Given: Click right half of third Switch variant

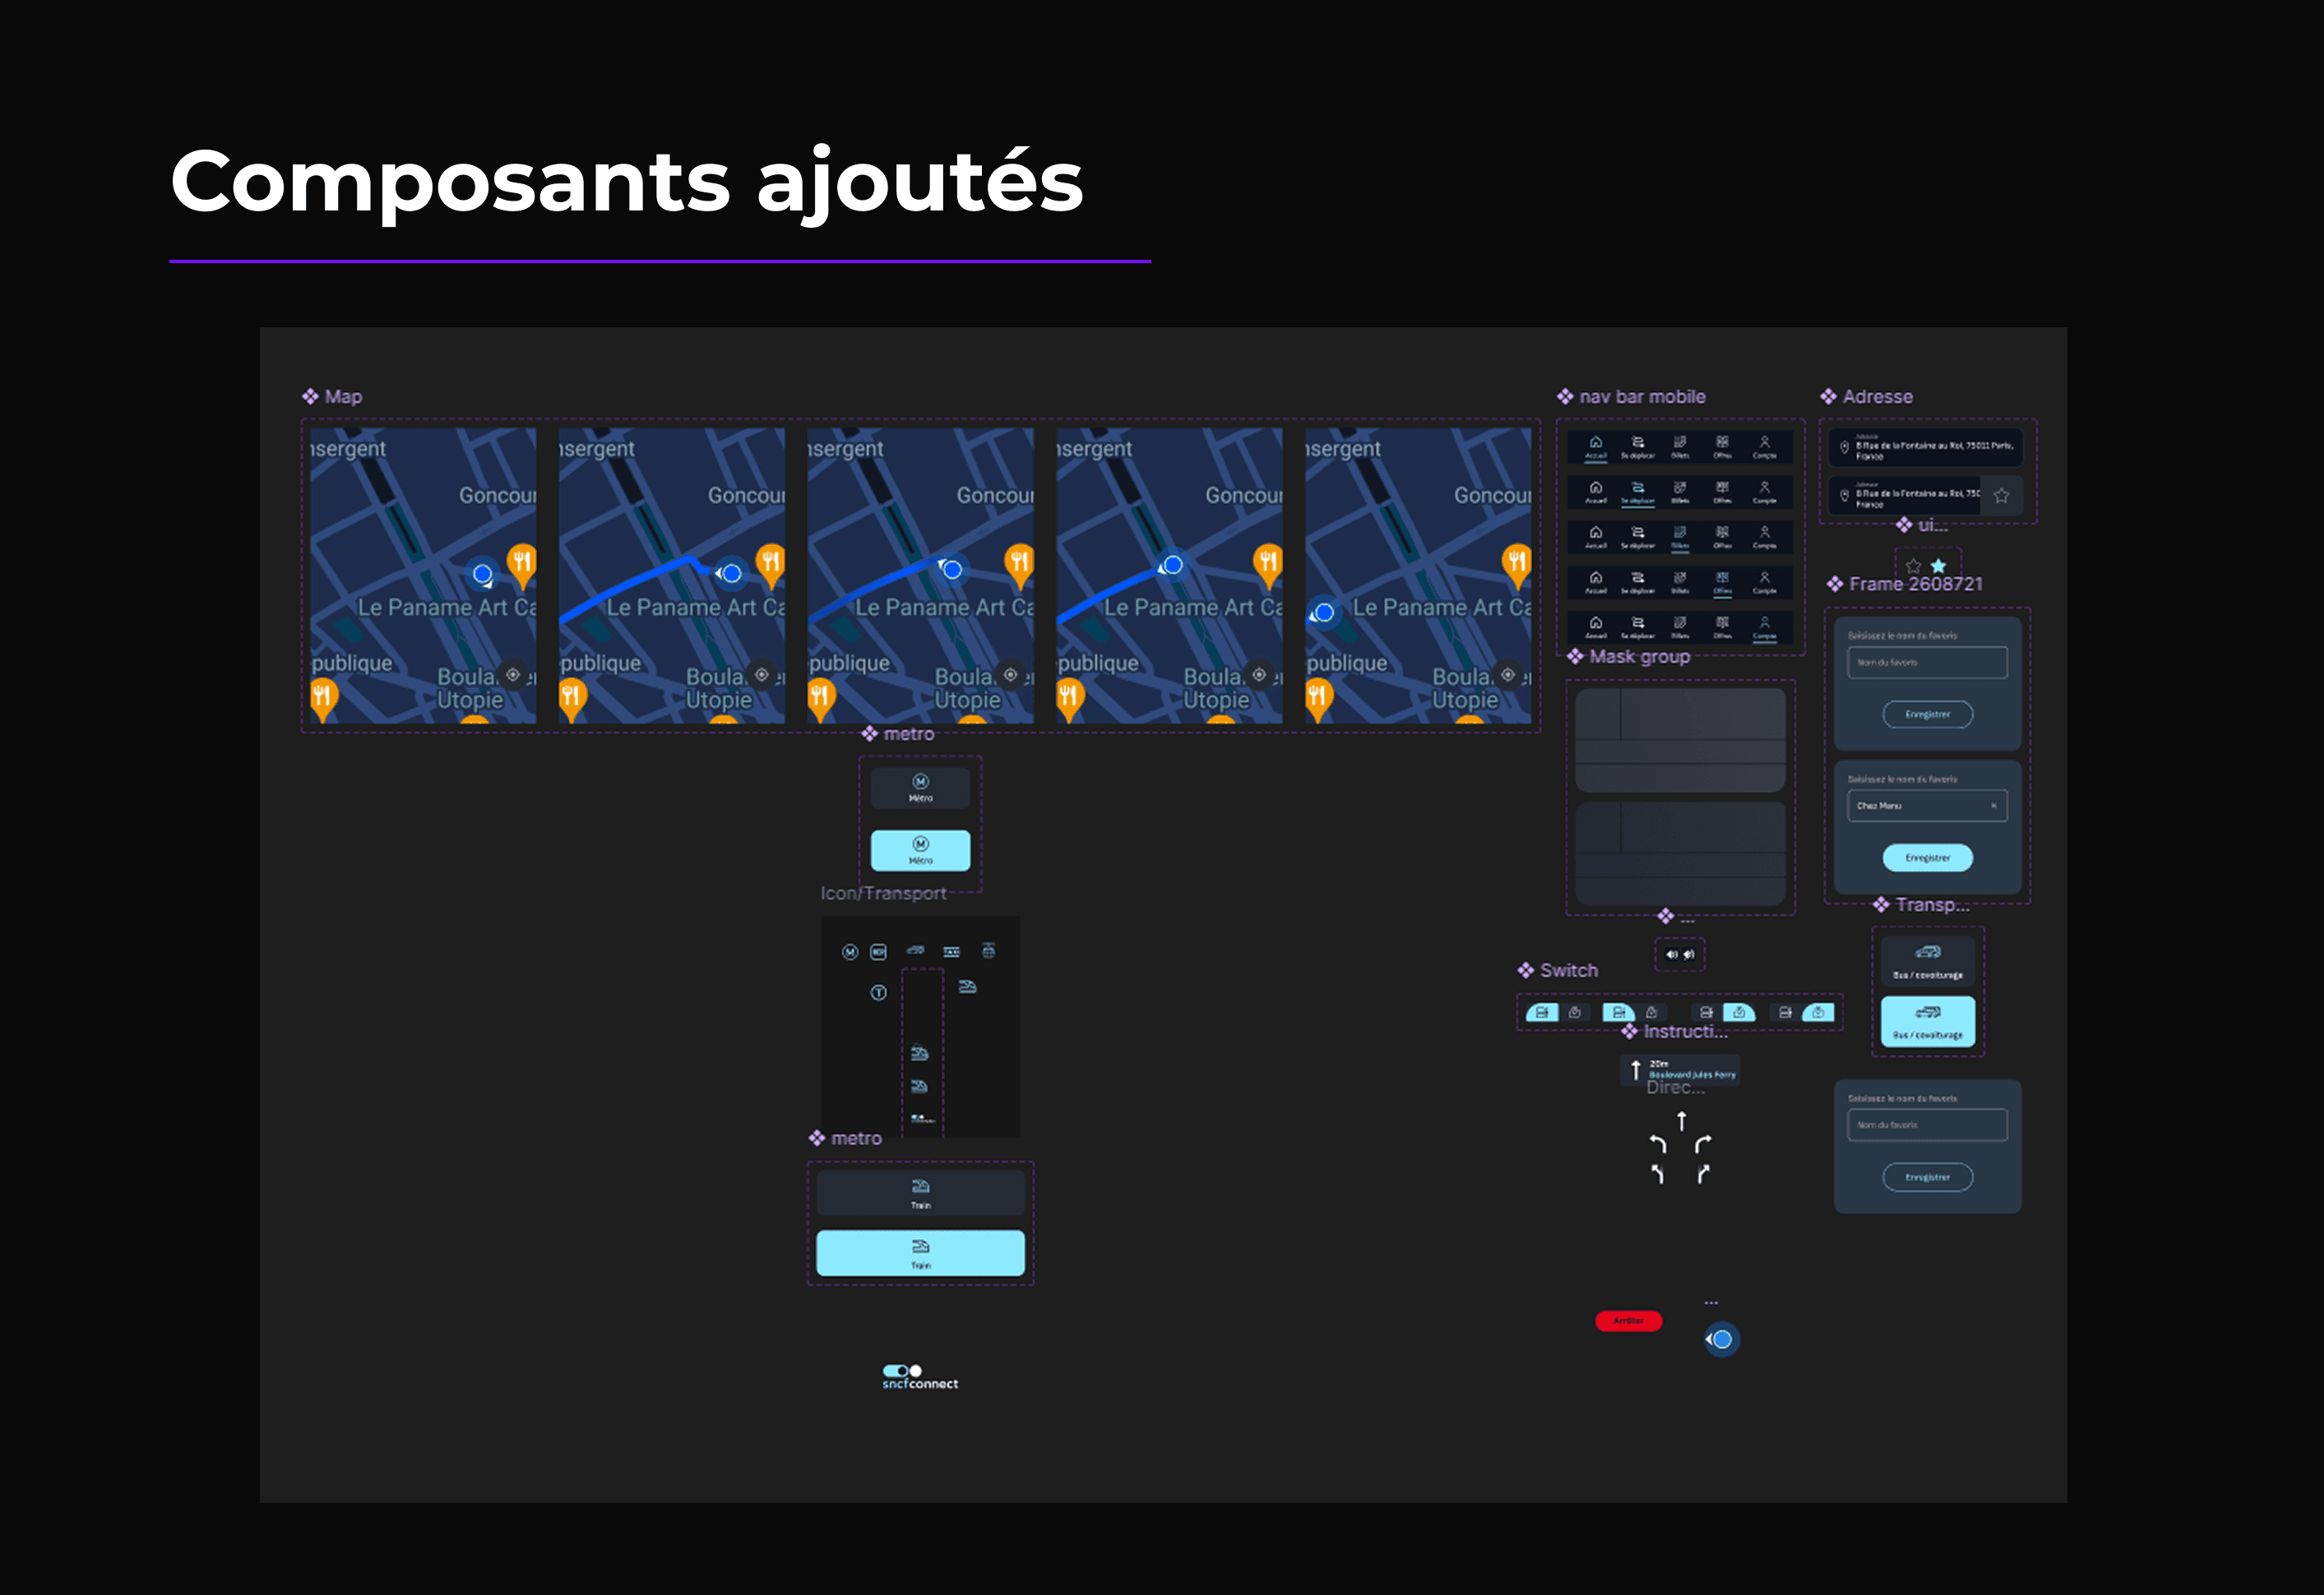Looking at the screenshot, I should [1739, 1012].
